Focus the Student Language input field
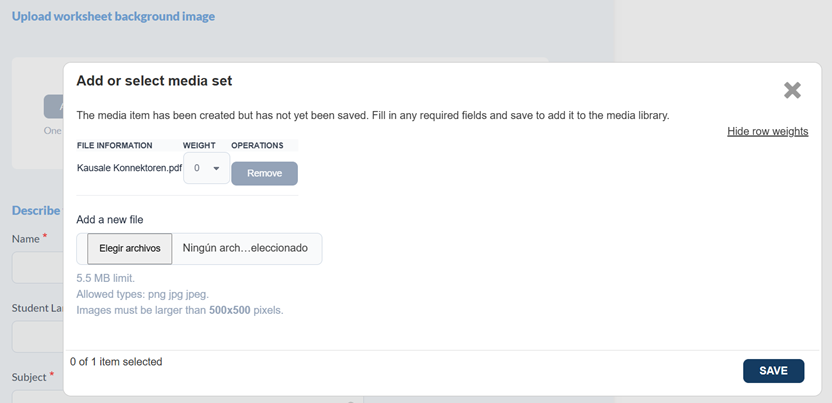Image resolution: width=832 pixels, height=403 pixels. coord(36,337)
